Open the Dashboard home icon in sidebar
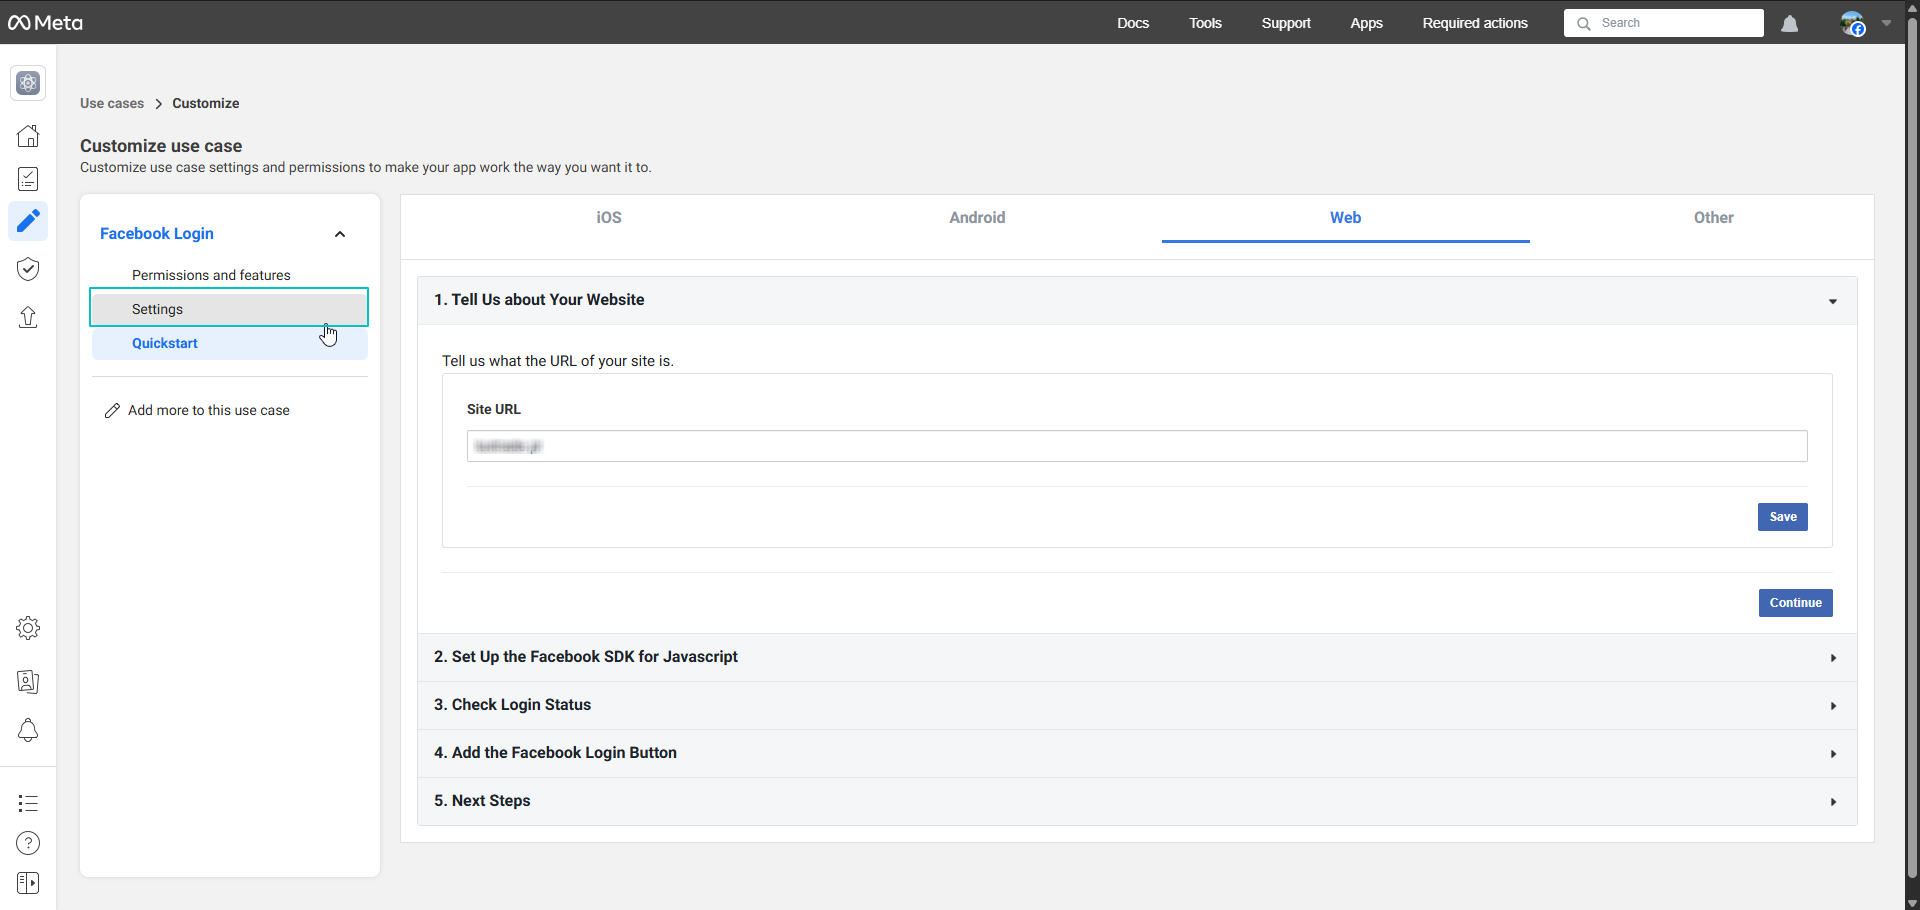 pyautogui.click(x=28, y=136)
